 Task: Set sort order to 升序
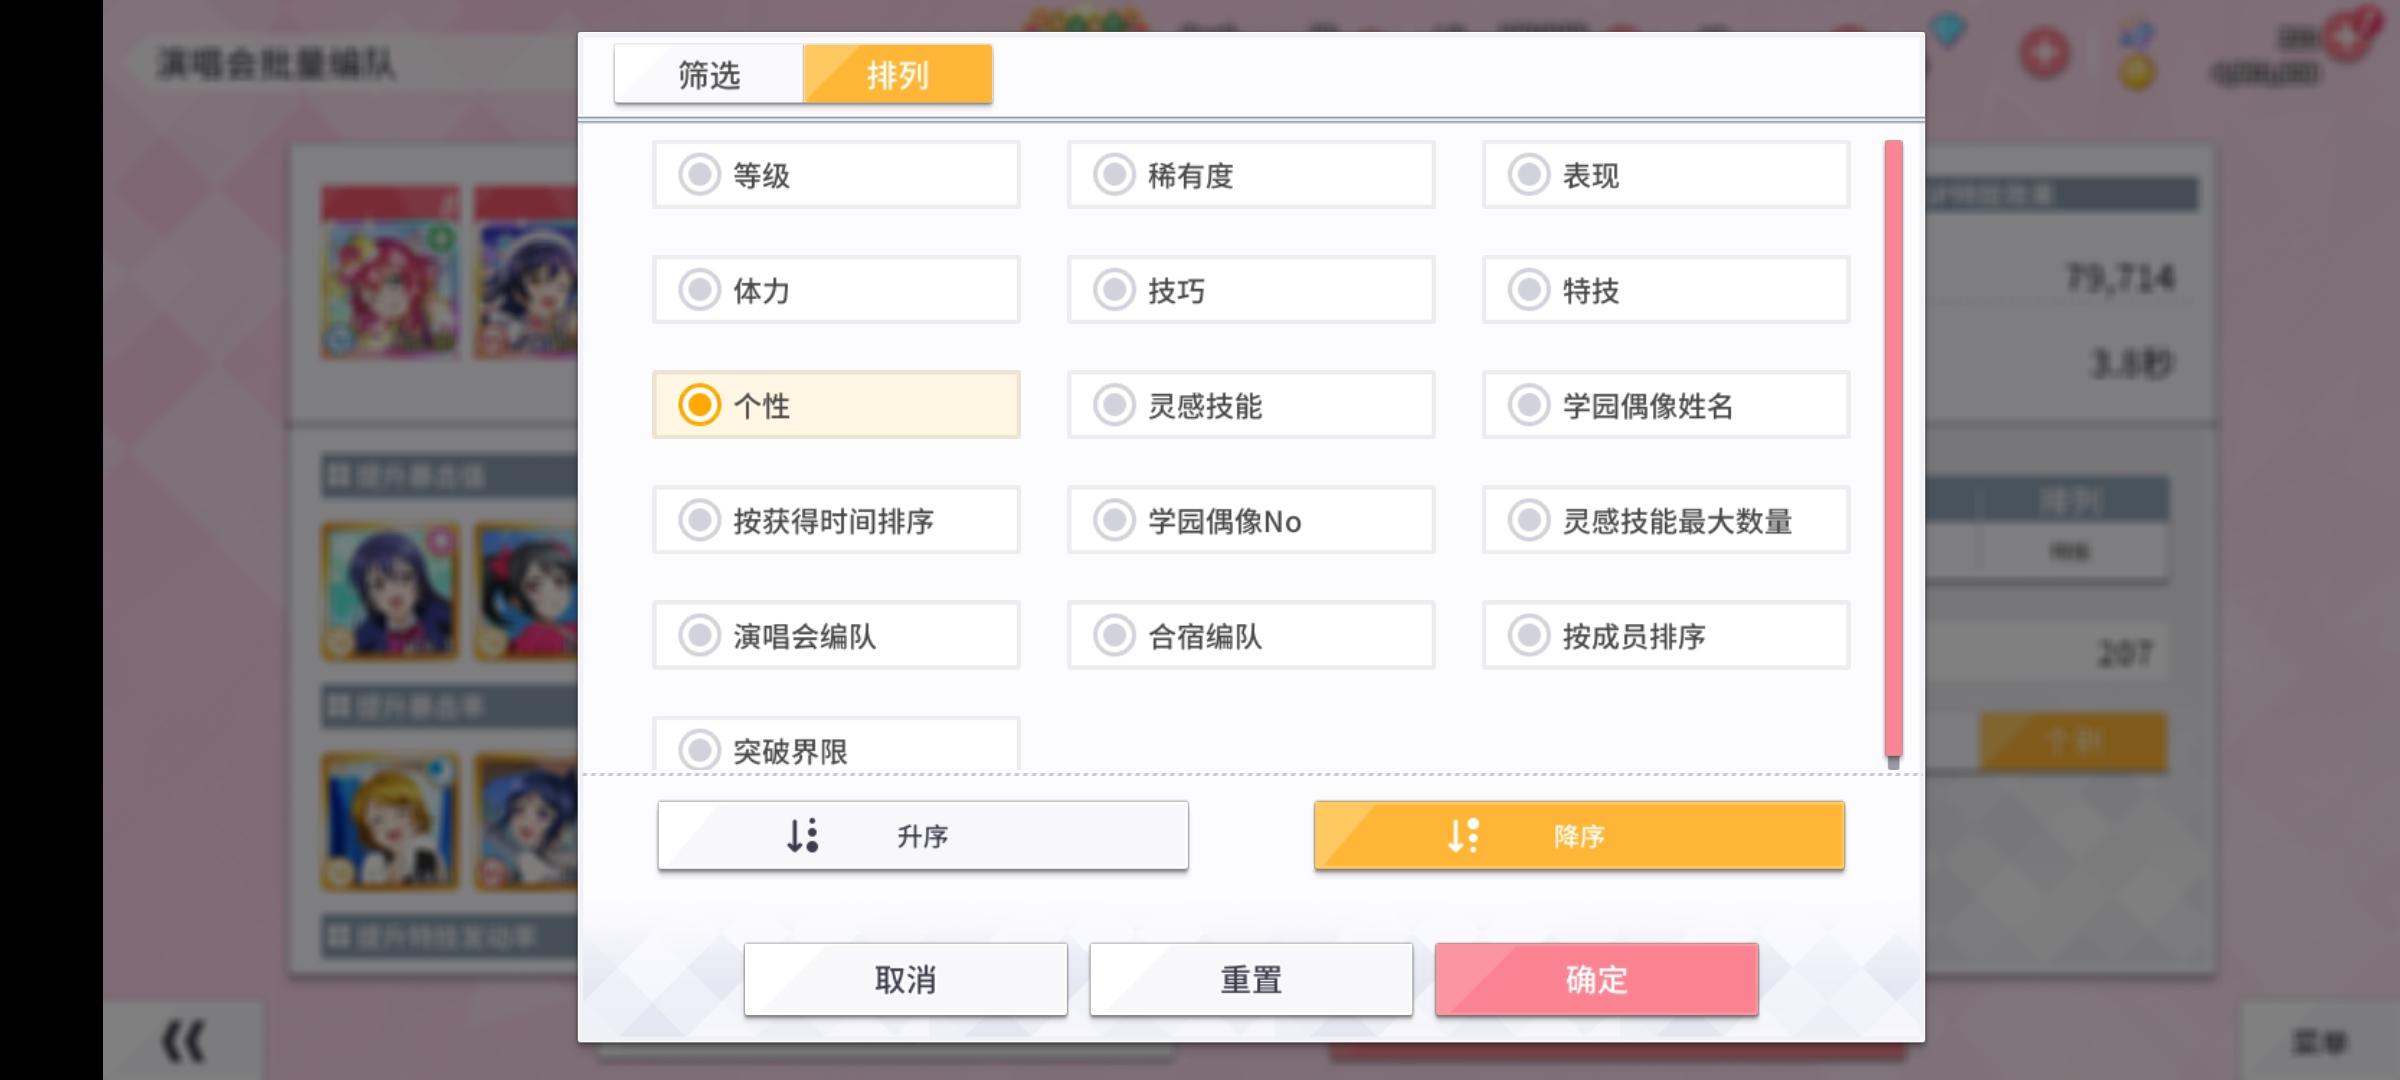923,835
